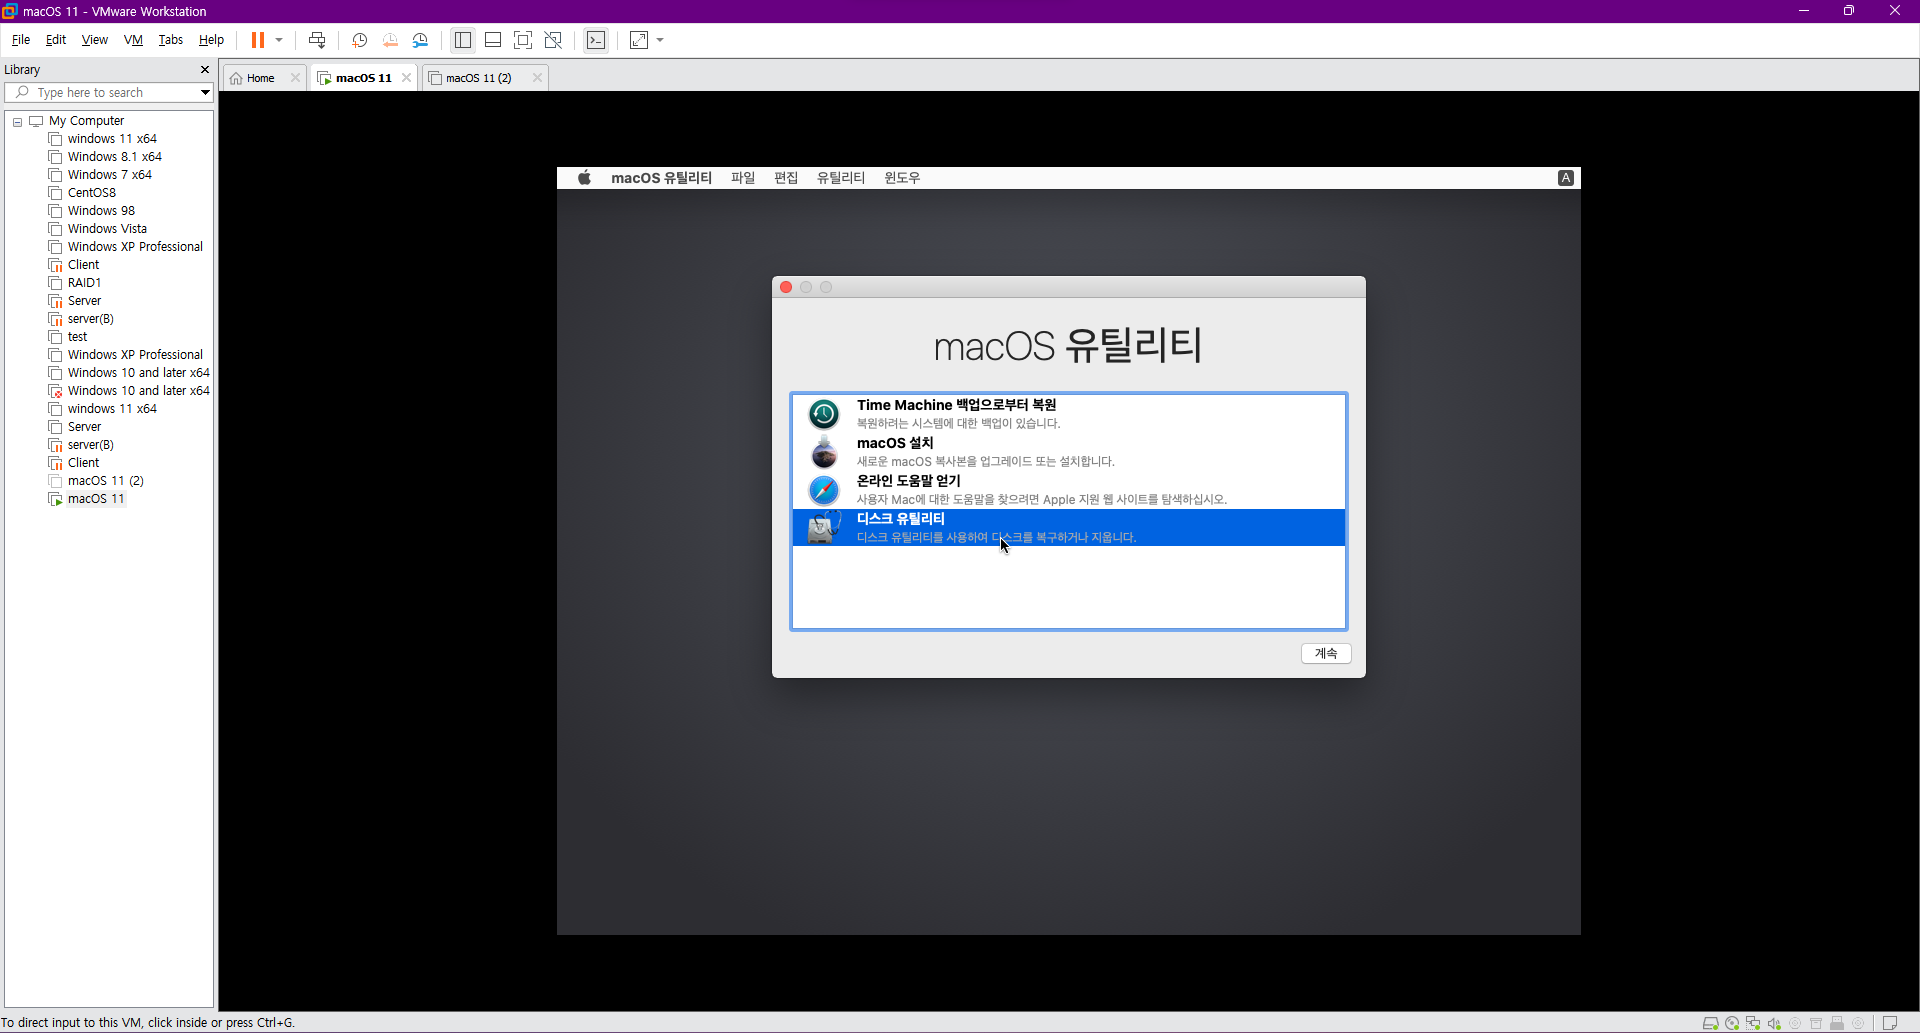The height and width of the screenshot is (1033, 1920).
Task: Select macOS 11 (2) in the library tree
Action: coord(105,481)
